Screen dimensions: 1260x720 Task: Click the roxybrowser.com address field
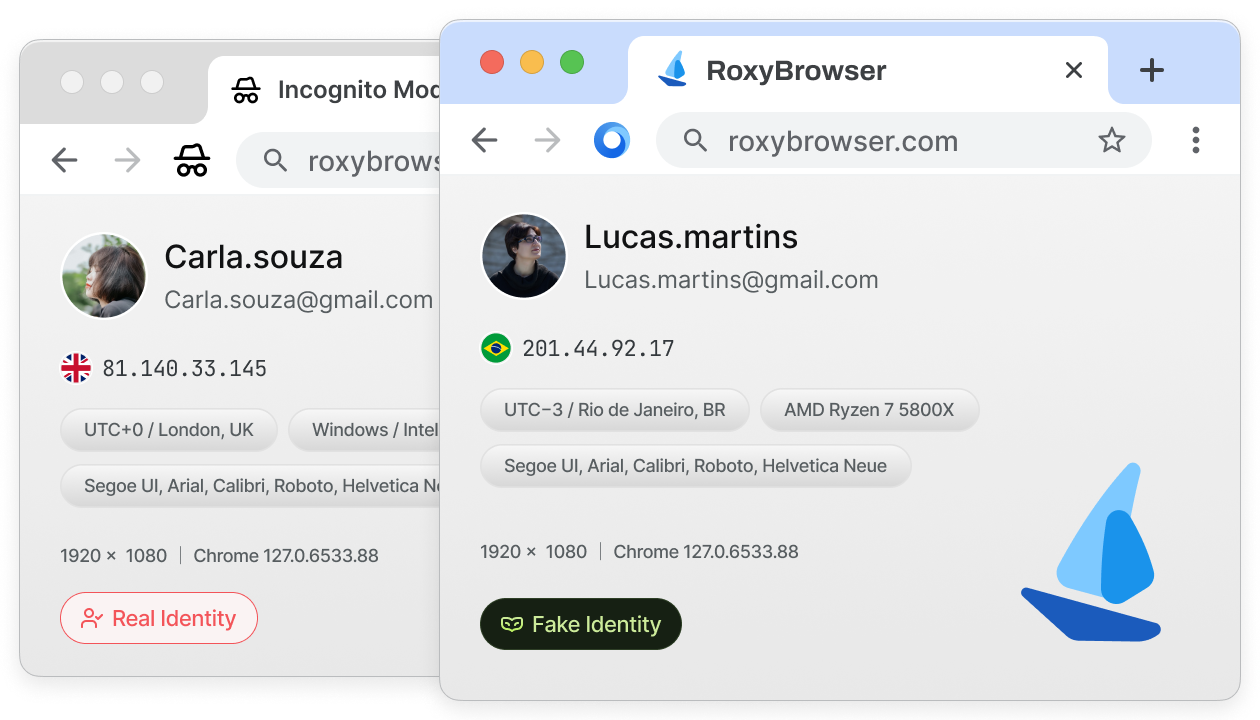(x=904, y=141)
